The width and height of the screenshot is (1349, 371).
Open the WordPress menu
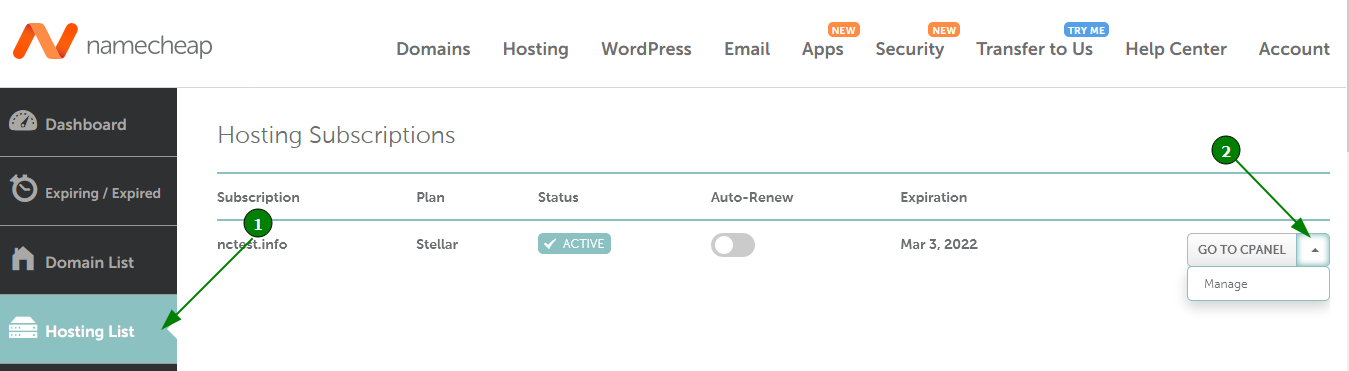646,49
